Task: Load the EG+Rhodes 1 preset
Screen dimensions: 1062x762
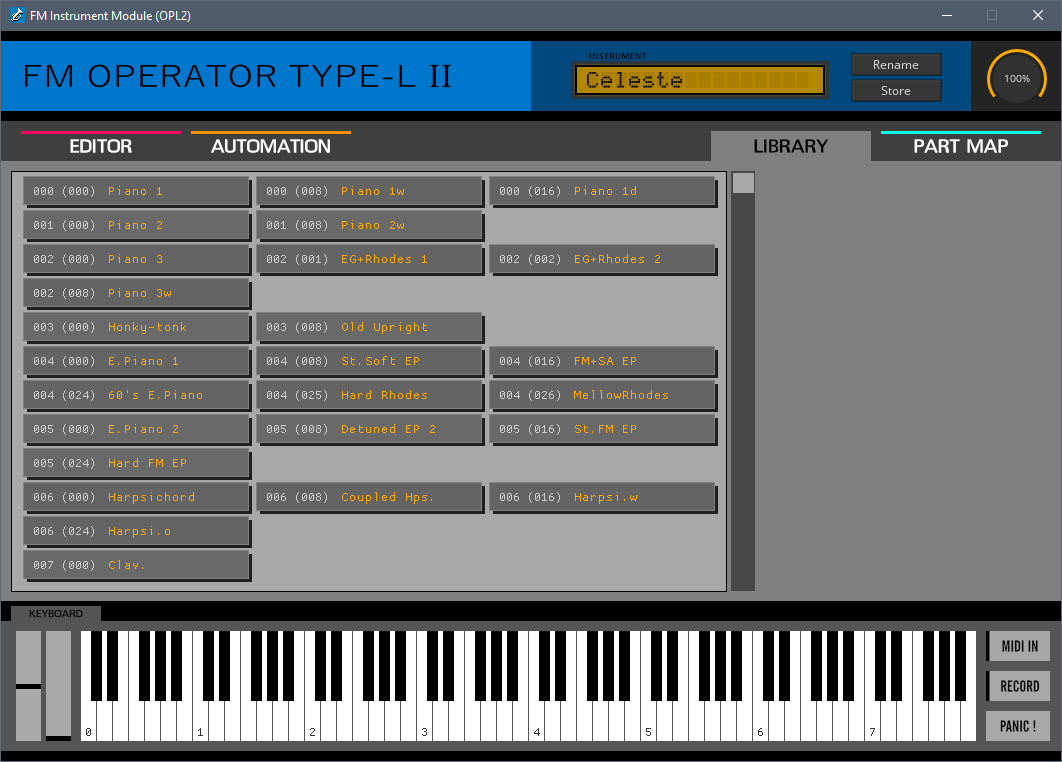Action: pos(370,259)
